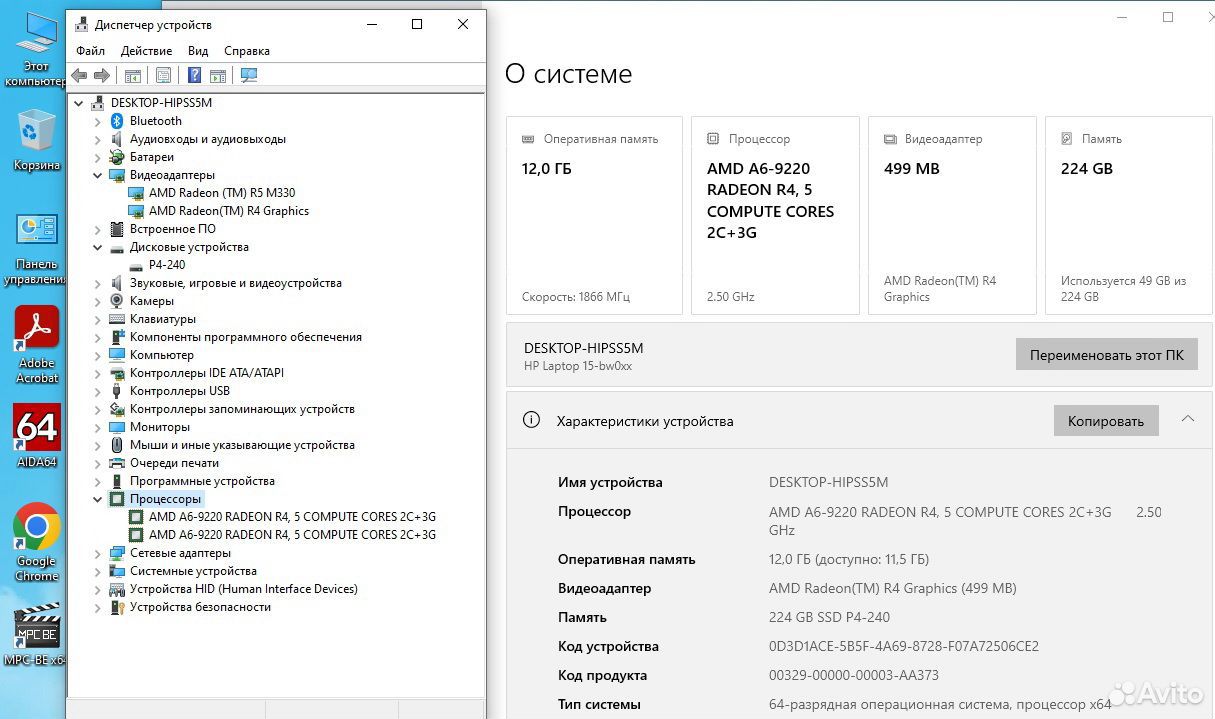Toggle the action pane toolbar icon

(x=217, y=75)
